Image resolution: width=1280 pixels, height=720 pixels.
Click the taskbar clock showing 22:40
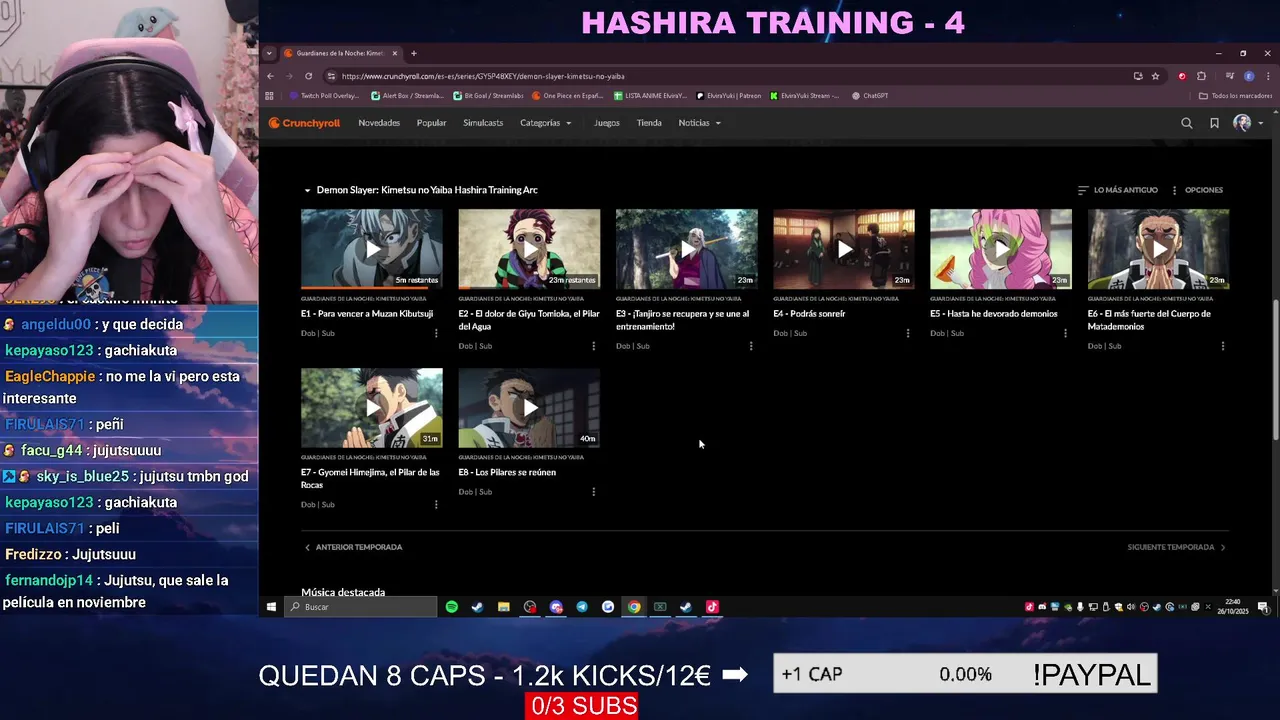[1233, 607]
